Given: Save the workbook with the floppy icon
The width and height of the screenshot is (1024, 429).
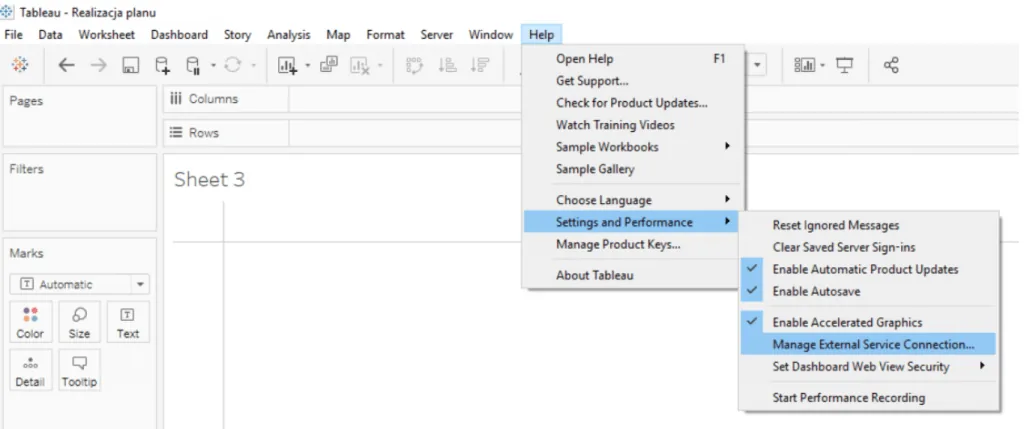Looking at the screenshot, I should 130,65.
